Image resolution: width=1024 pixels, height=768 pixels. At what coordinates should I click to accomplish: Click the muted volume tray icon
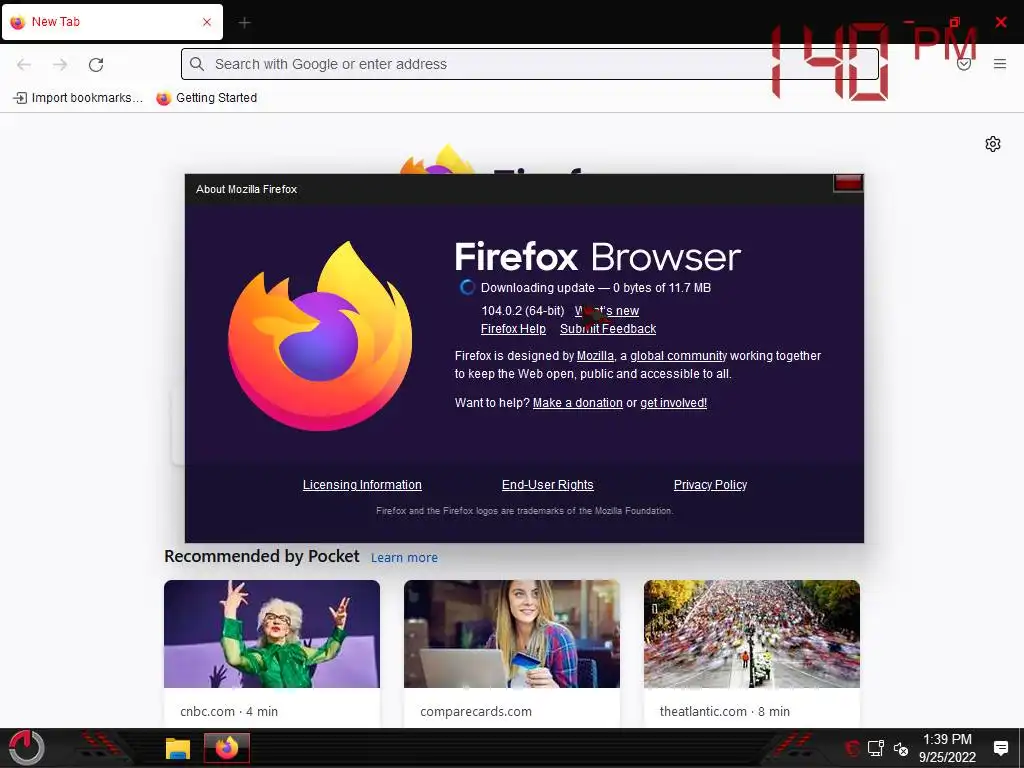pyautogui.click(x=901, y=748)
